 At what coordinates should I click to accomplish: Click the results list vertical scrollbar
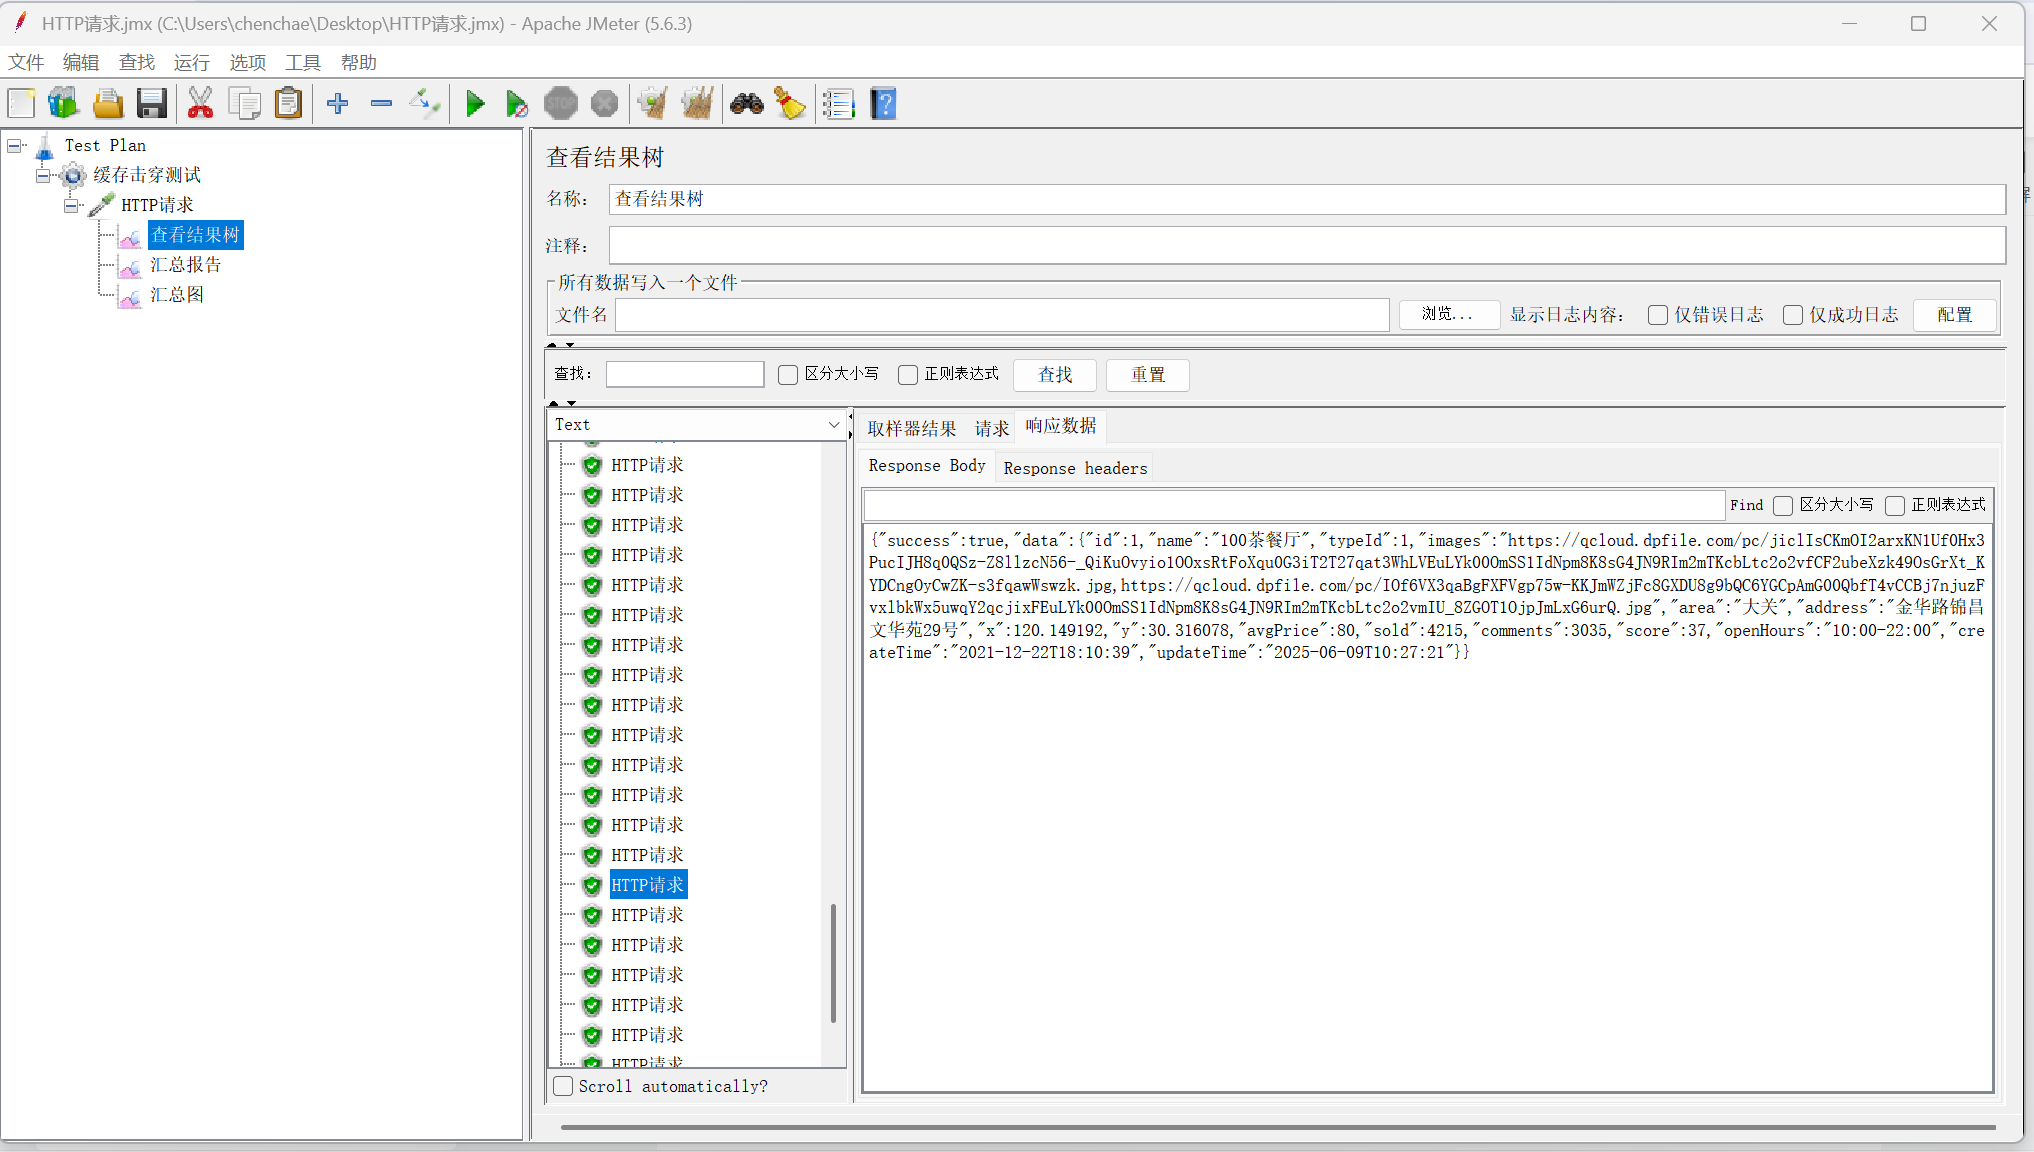click(x=833, y=963)
